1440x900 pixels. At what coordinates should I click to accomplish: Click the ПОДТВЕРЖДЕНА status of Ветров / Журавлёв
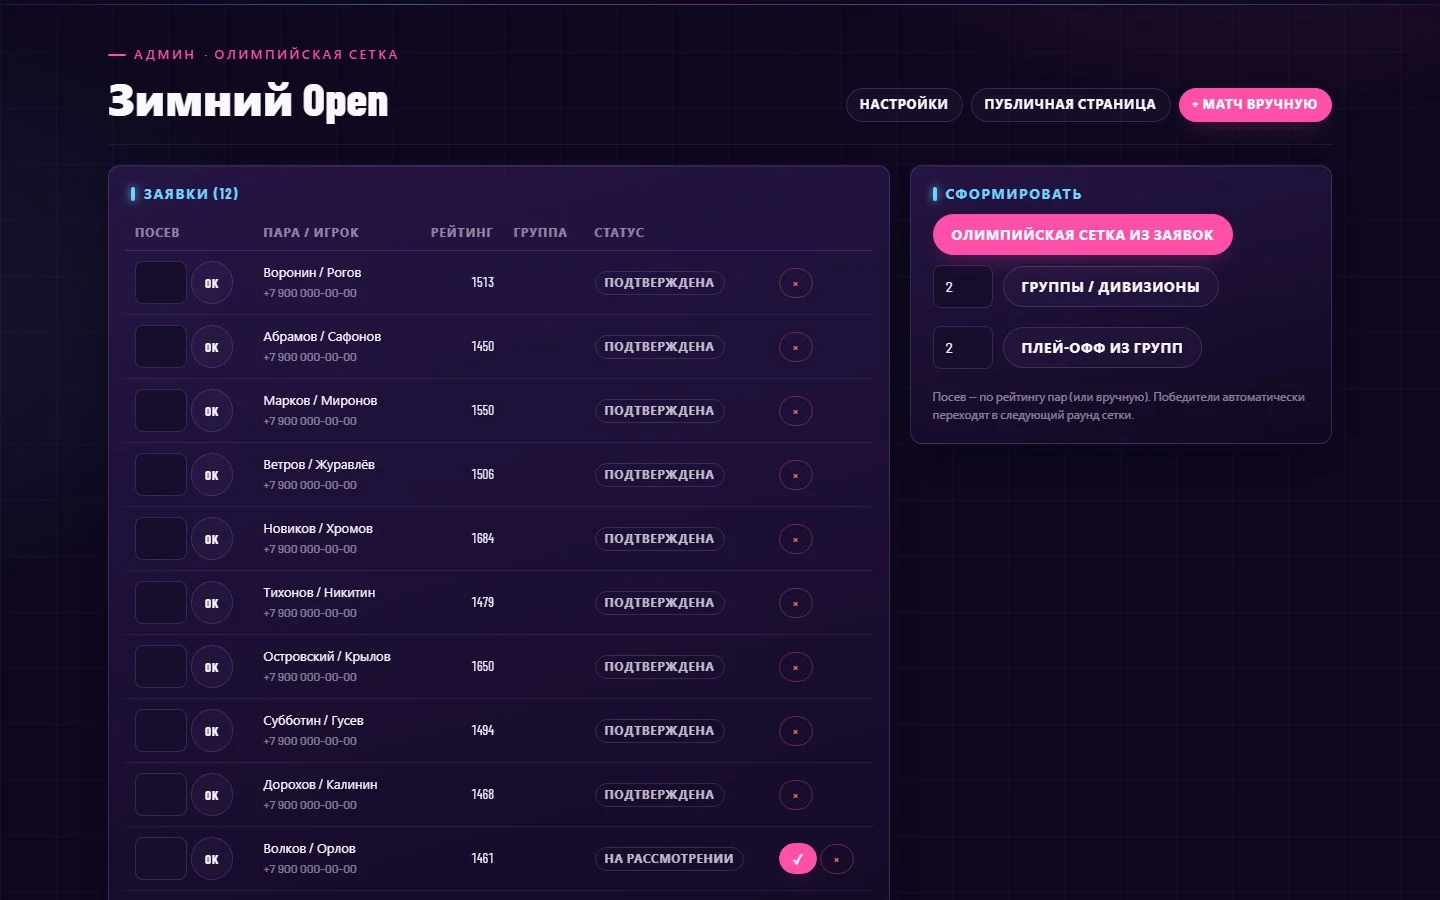tap(659, 475)
